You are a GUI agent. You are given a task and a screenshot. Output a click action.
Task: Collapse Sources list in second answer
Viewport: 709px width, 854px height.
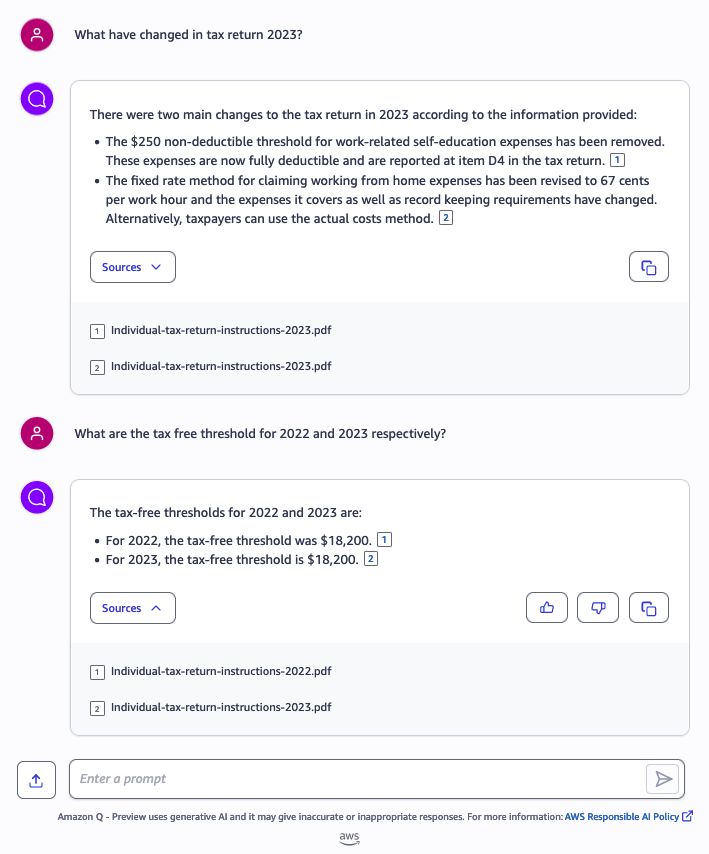[132, 608]
